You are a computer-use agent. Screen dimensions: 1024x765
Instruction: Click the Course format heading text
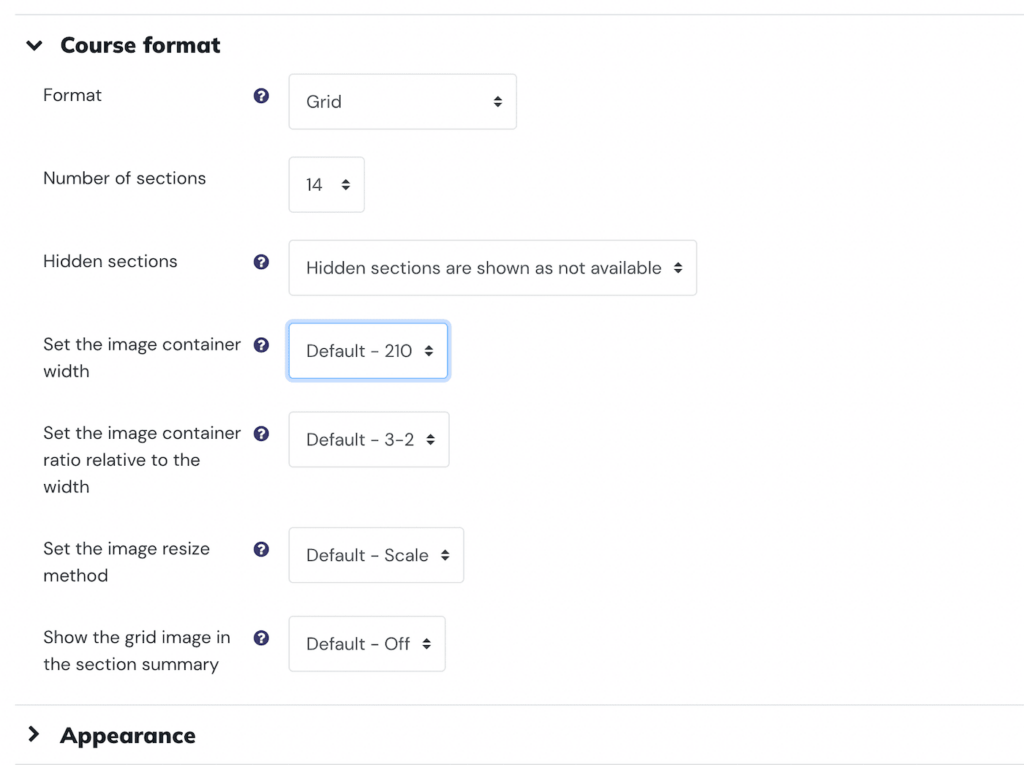point(140,46)
